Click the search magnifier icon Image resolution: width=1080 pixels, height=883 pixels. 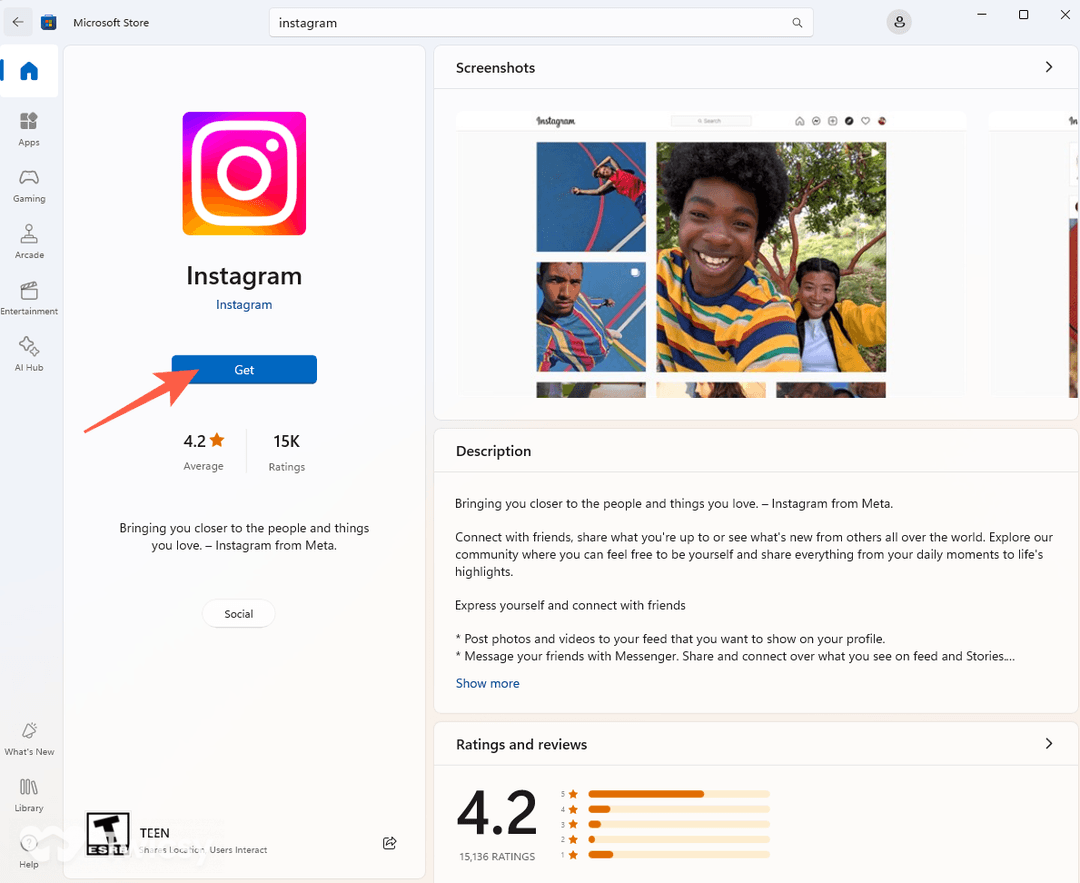(x=797, y=23)
